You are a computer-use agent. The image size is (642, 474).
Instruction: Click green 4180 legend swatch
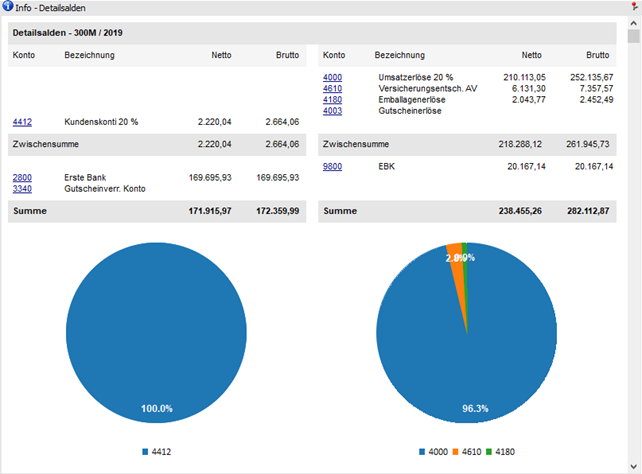click(x=489, y=452)
